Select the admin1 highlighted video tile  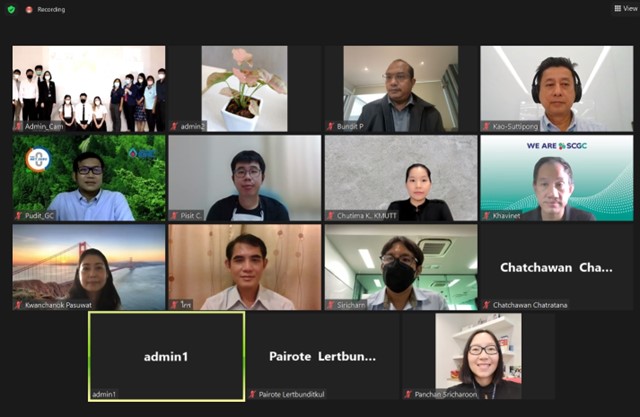click(167, 357)
